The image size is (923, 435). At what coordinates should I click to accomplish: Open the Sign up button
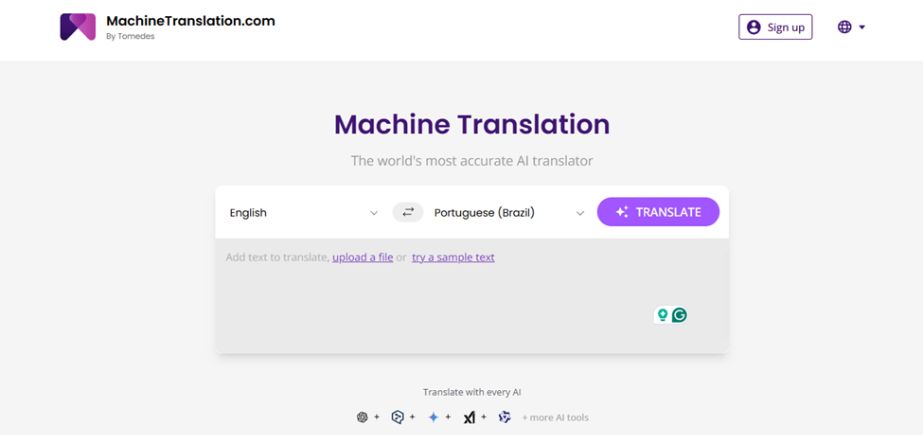[775, 27]
